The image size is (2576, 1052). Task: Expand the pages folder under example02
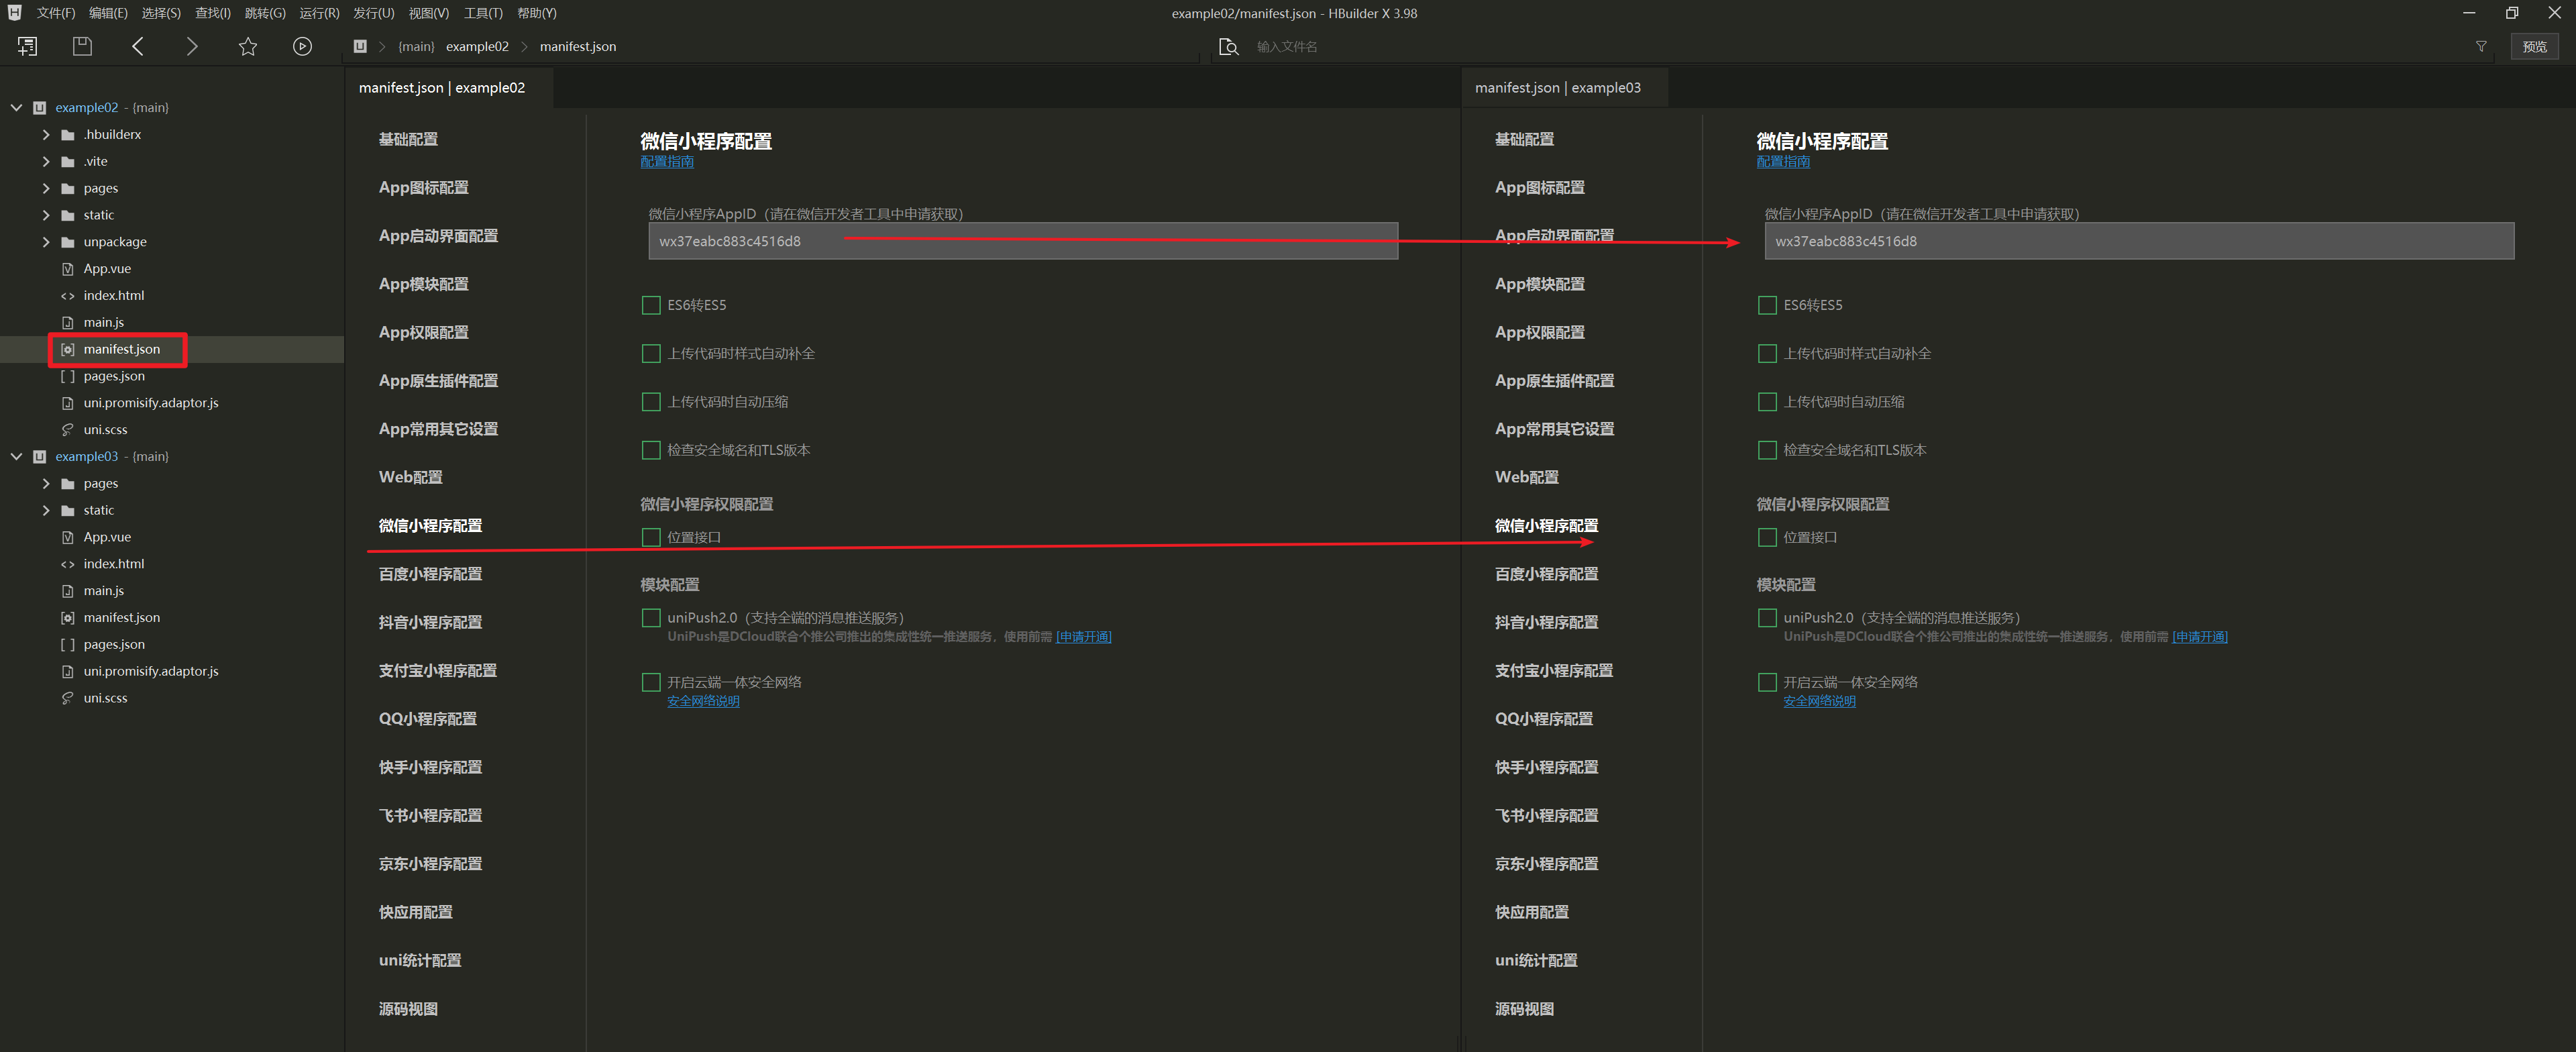[x=45, y=188]
